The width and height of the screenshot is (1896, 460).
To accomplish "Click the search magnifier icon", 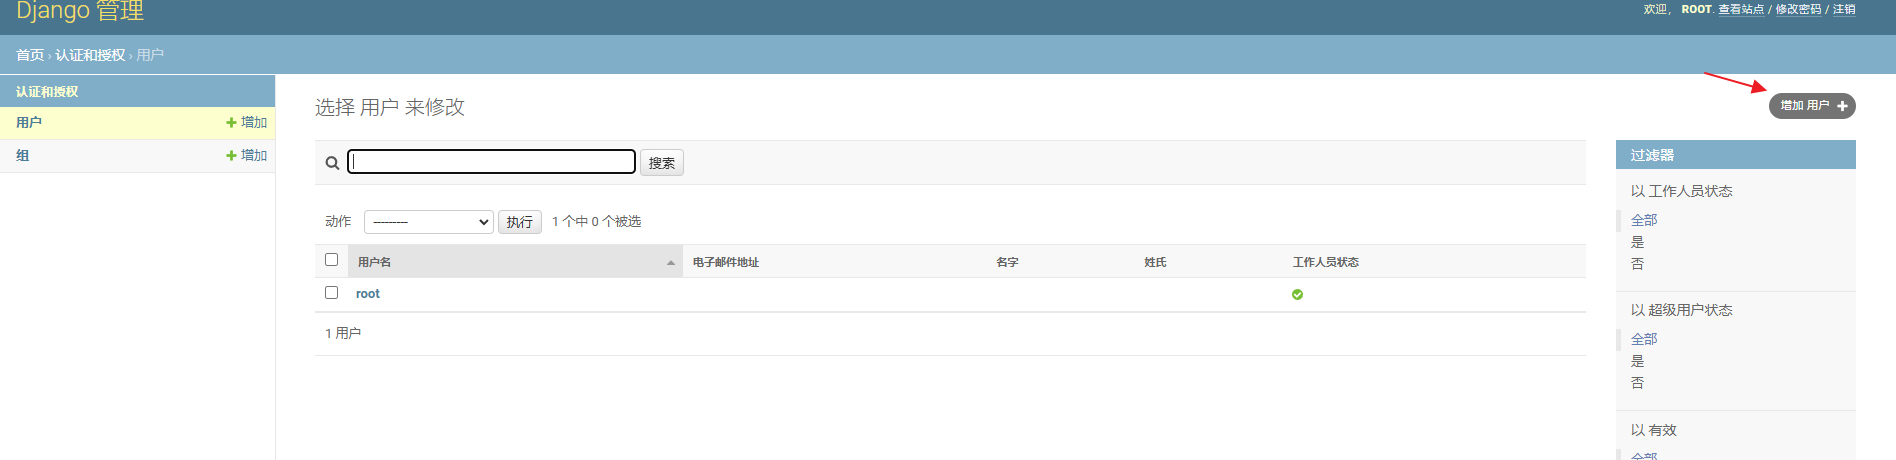I will tap(332, 163).
